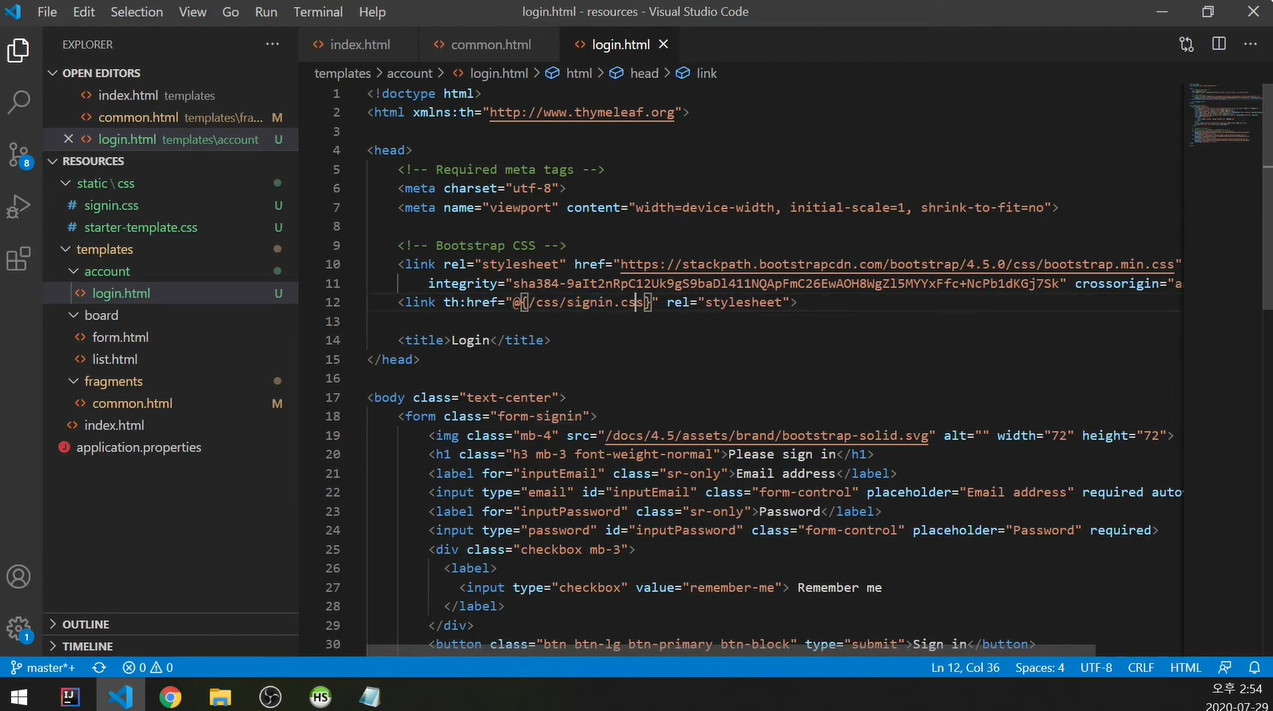Click account in the breadcrumb path
Image resolution: width=1273 pixels, height=711 pixels.
pyautogui.click(x=409, y=73)
